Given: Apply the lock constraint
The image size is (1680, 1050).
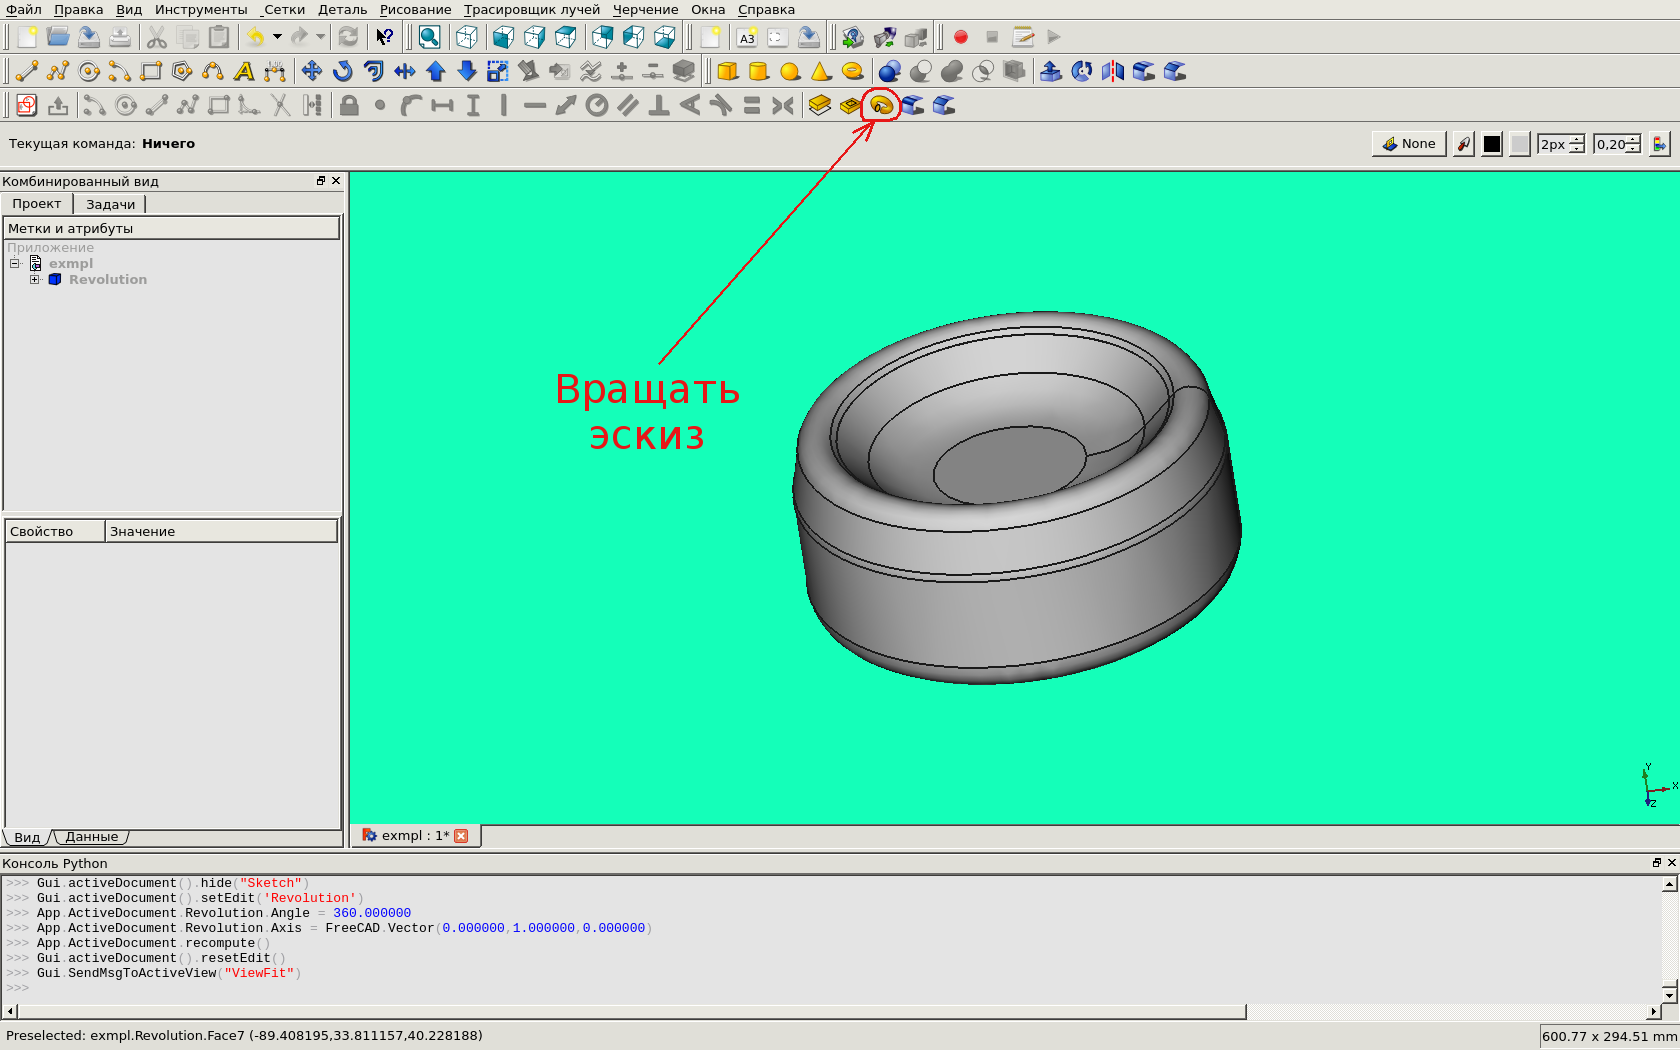Looking at the screenshot, I should (x=349, y=105).
